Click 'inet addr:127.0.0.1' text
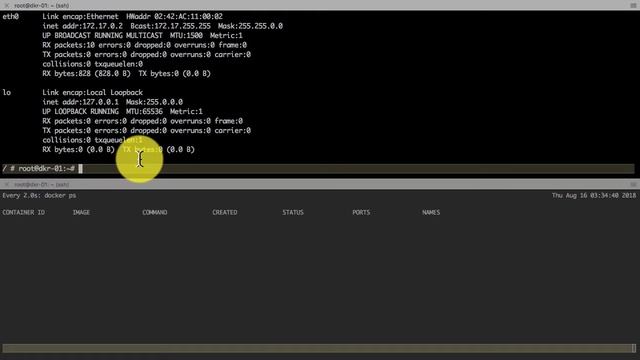The width and height of the screenshot is (640, 360). pos(80,102)
